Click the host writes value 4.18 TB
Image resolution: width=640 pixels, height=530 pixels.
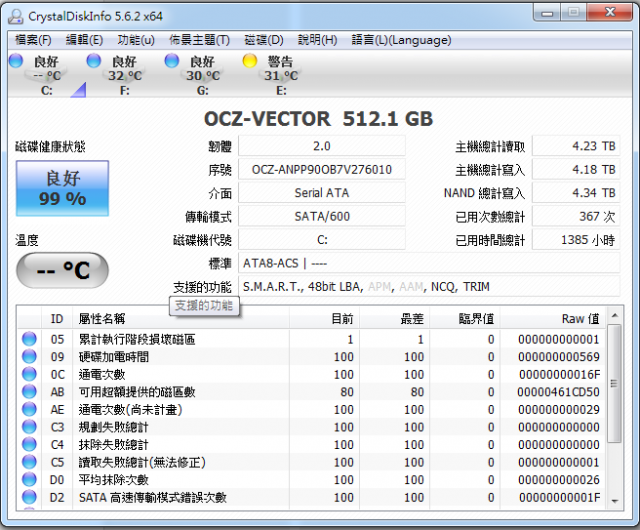pos(576,169)
